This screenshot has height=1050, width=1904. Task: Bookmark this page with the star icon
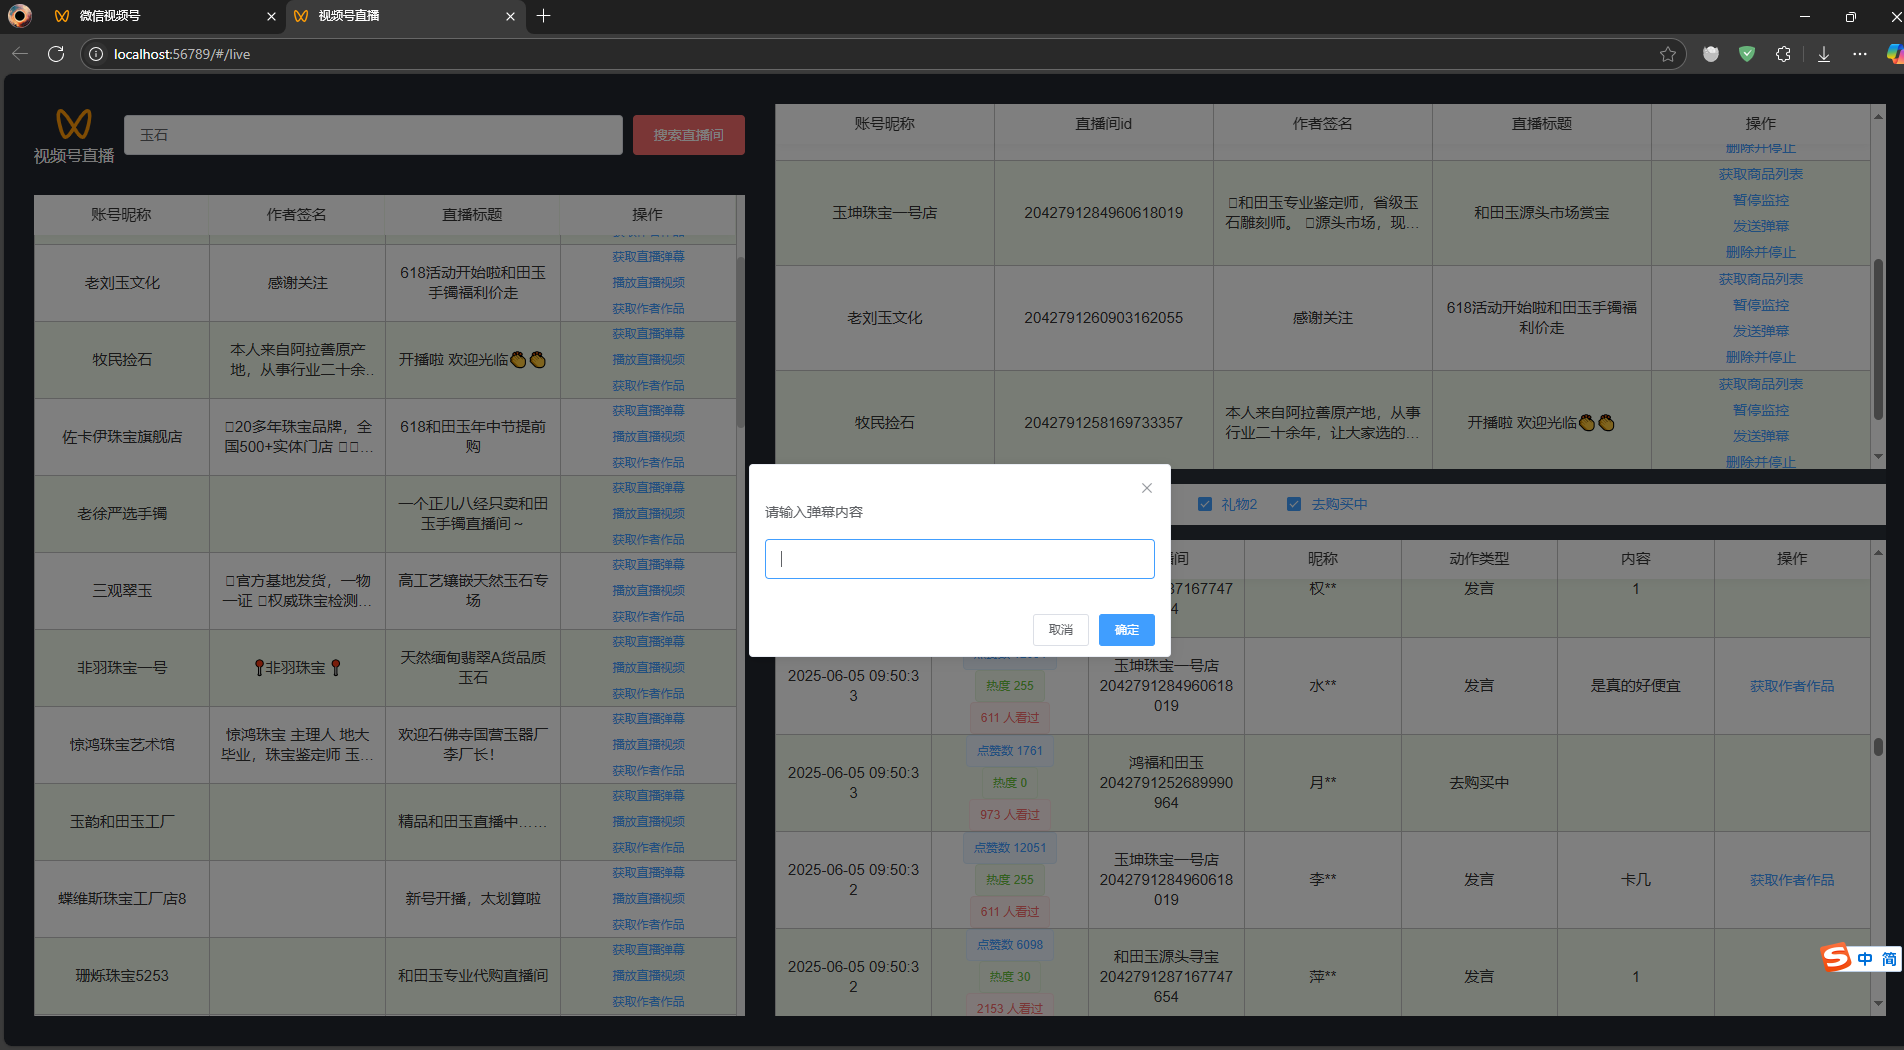(x=1667, y=54)
